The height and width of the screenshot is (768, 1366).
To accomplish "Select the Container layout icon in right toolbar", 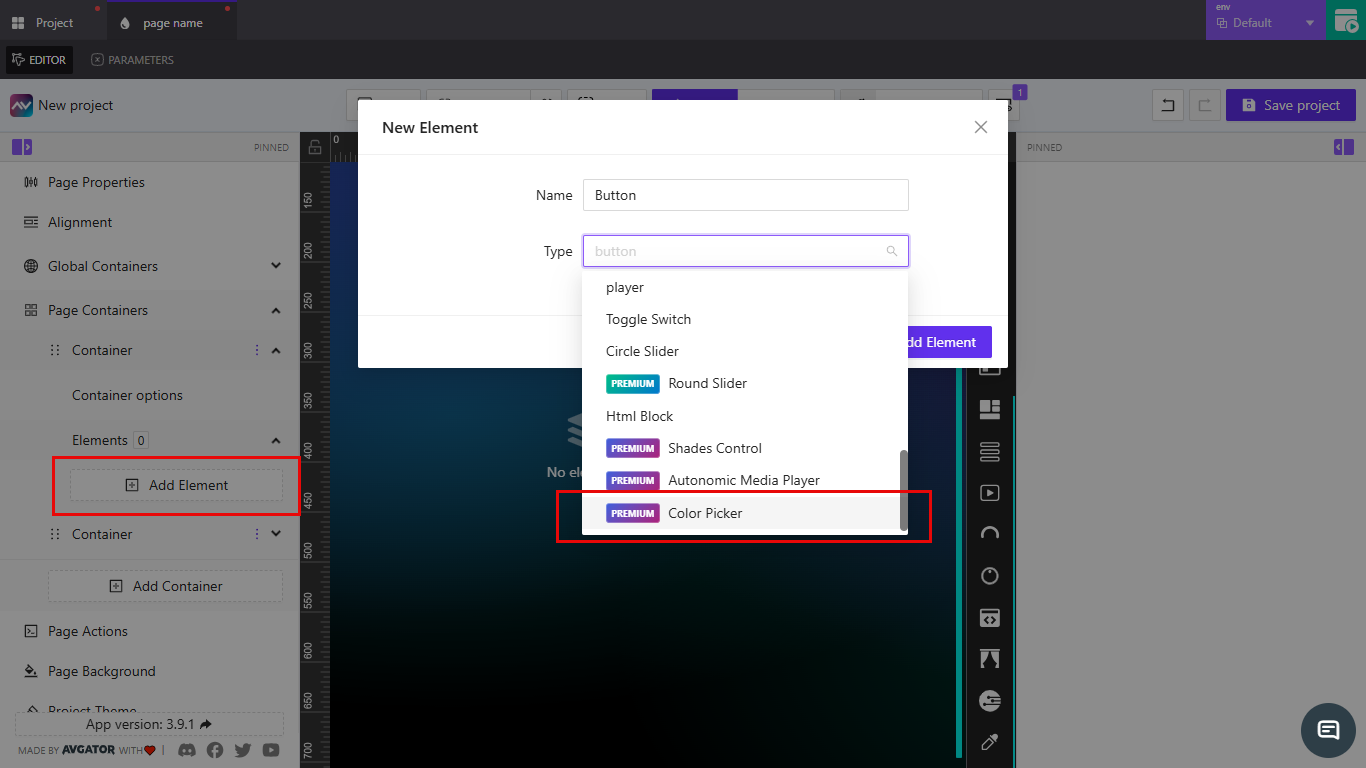I will [989, 409].
